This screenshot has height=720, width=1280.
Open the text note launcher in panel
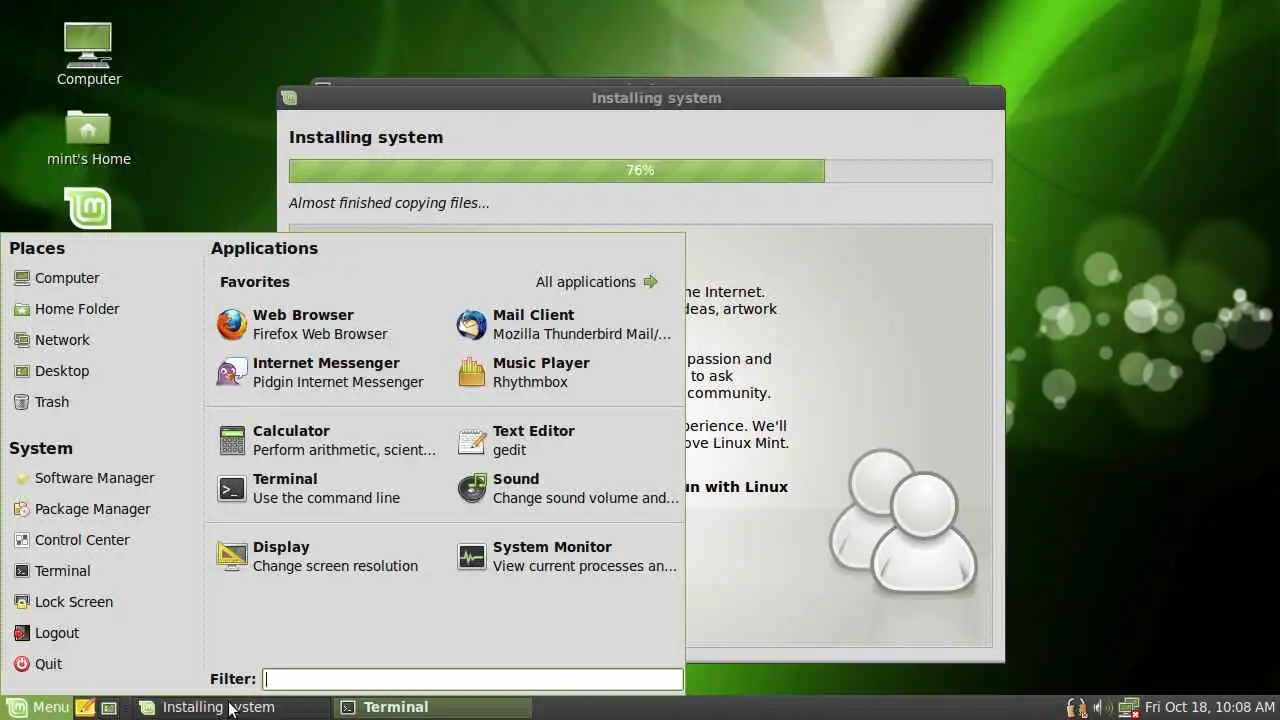click(x=85, y=707)
